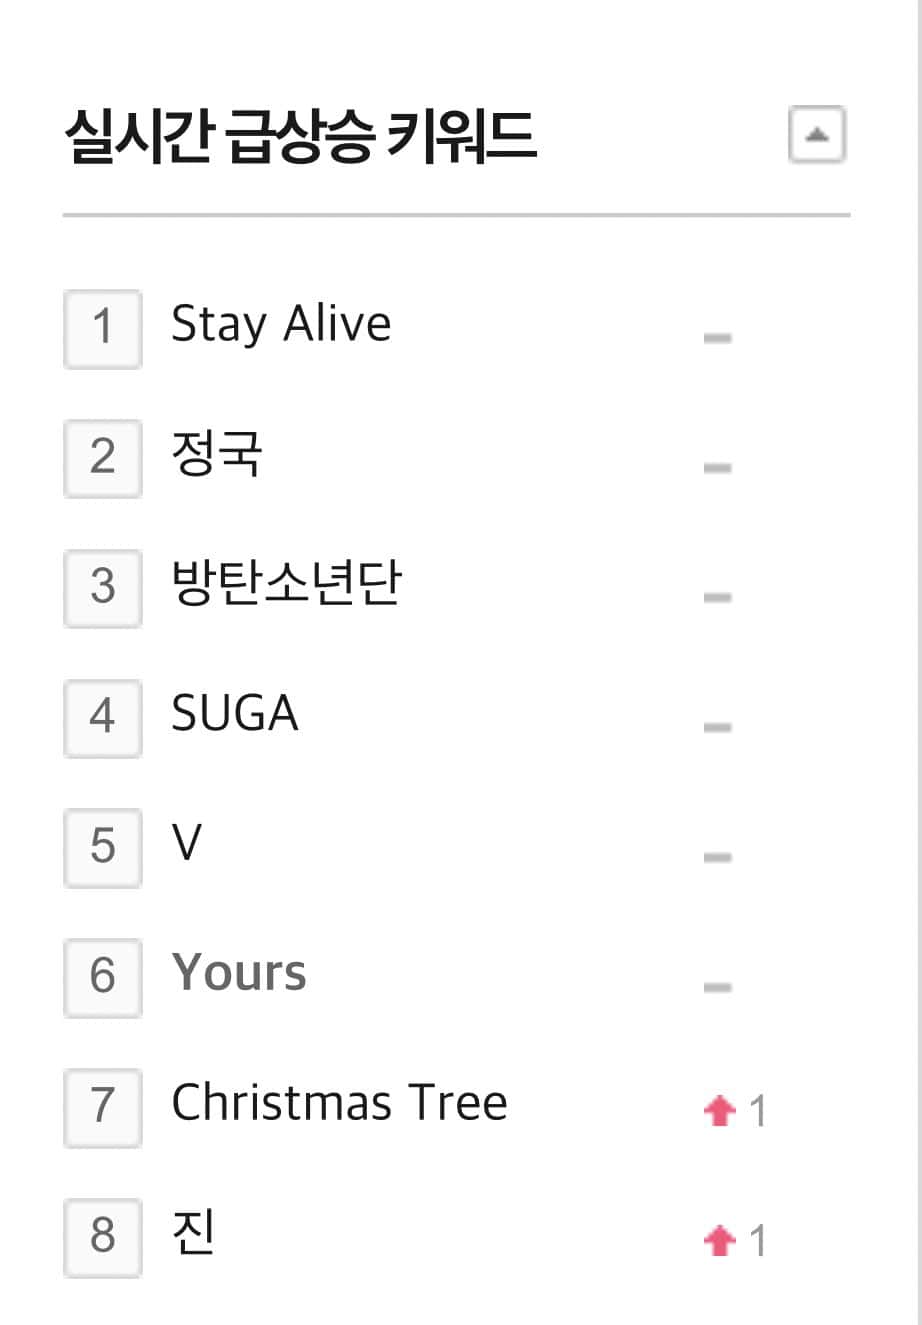Click rank number 3 badge
922x1325 pixels.
103,587
